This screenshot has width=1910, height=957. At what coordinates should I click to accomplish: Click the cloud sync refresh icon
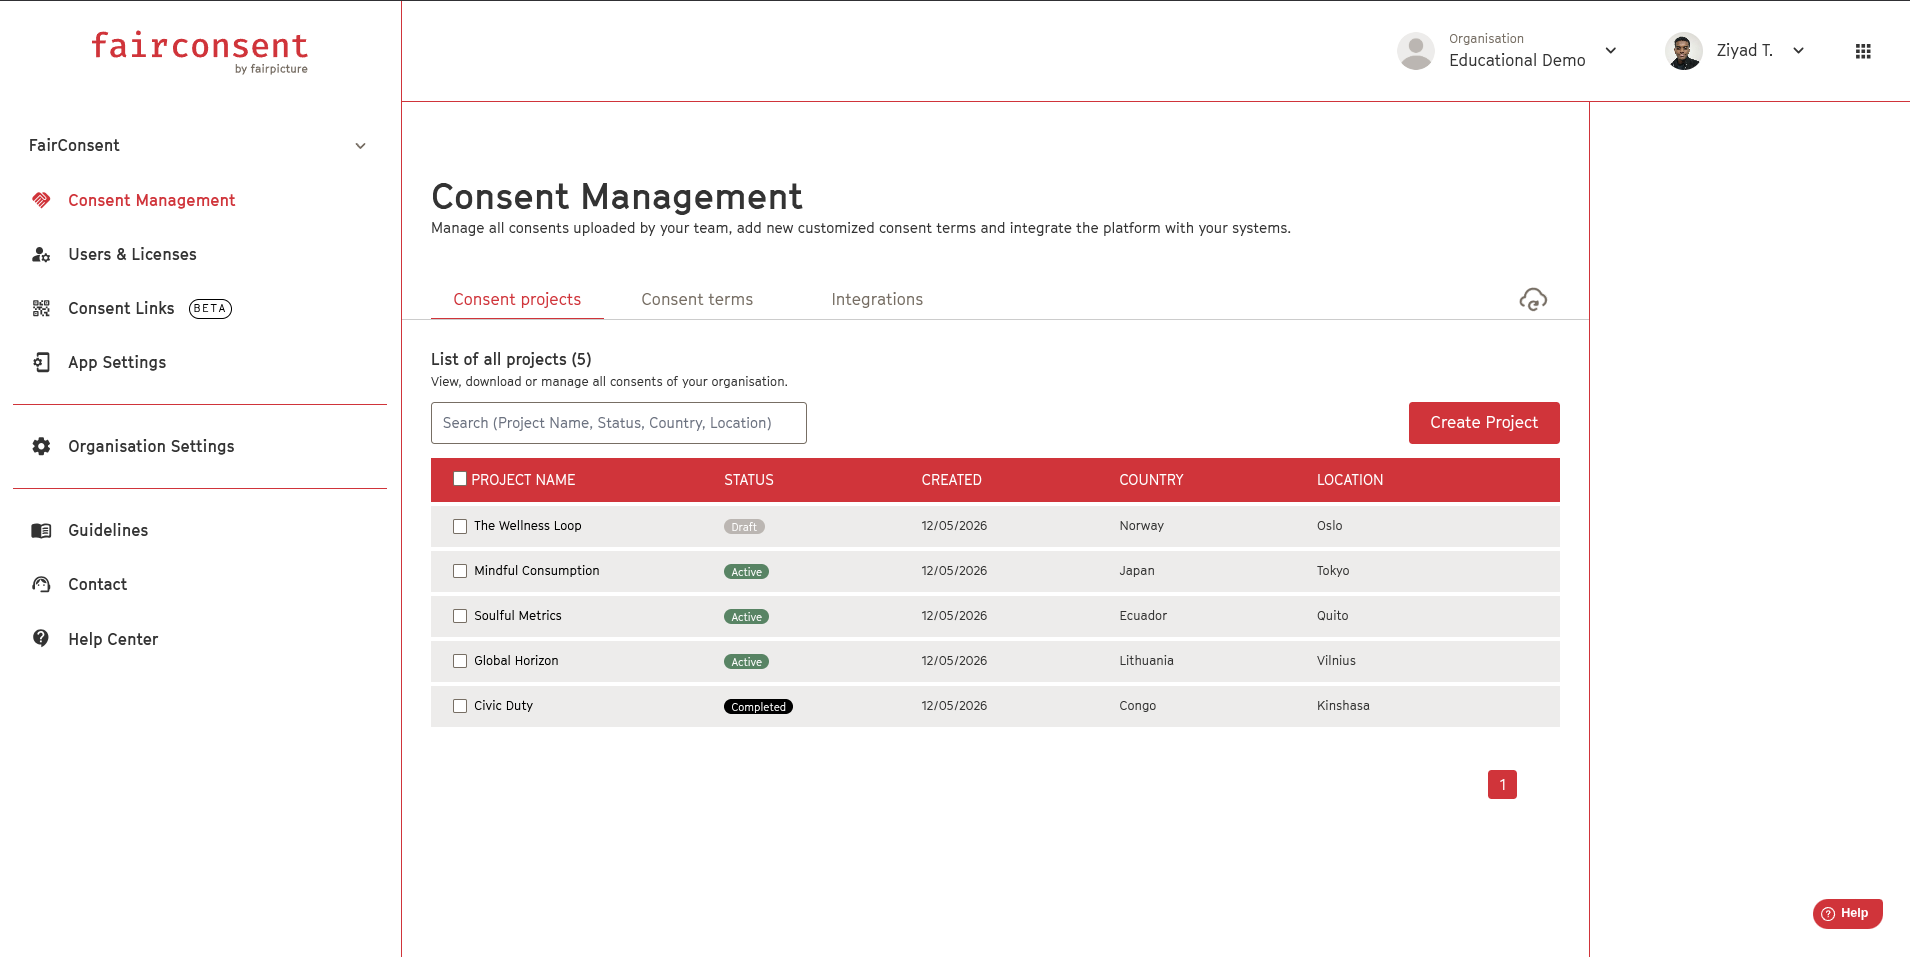pyautogui.click(x=1533, y=299)
